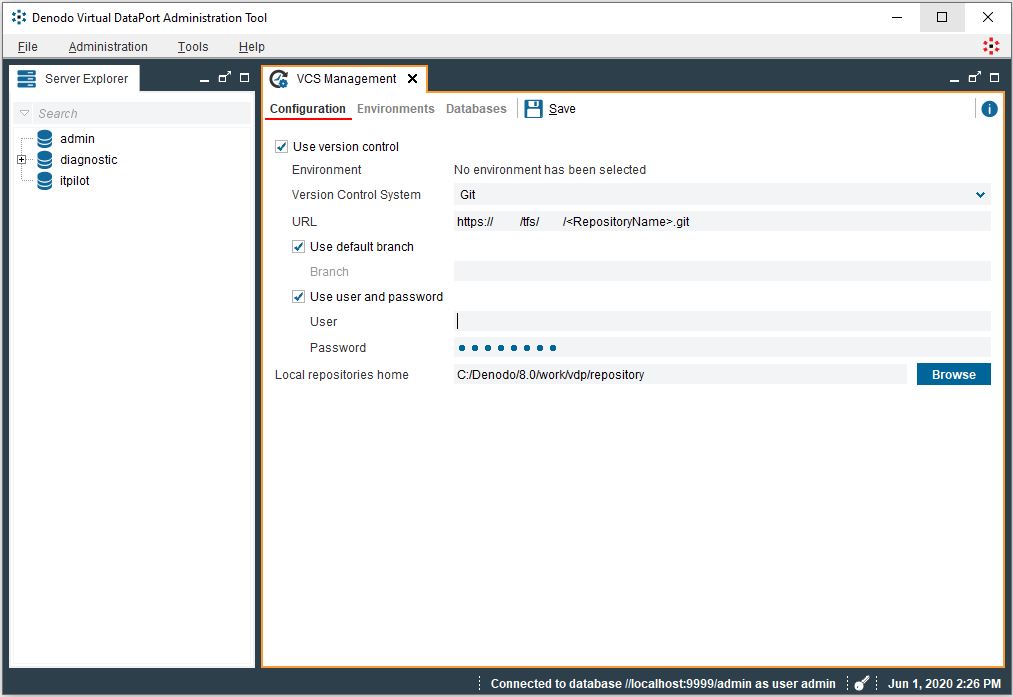This screenshot has height=697, width=1013.
Task: Minimize the Server Explorer panel
Action: tap(204, 79)
